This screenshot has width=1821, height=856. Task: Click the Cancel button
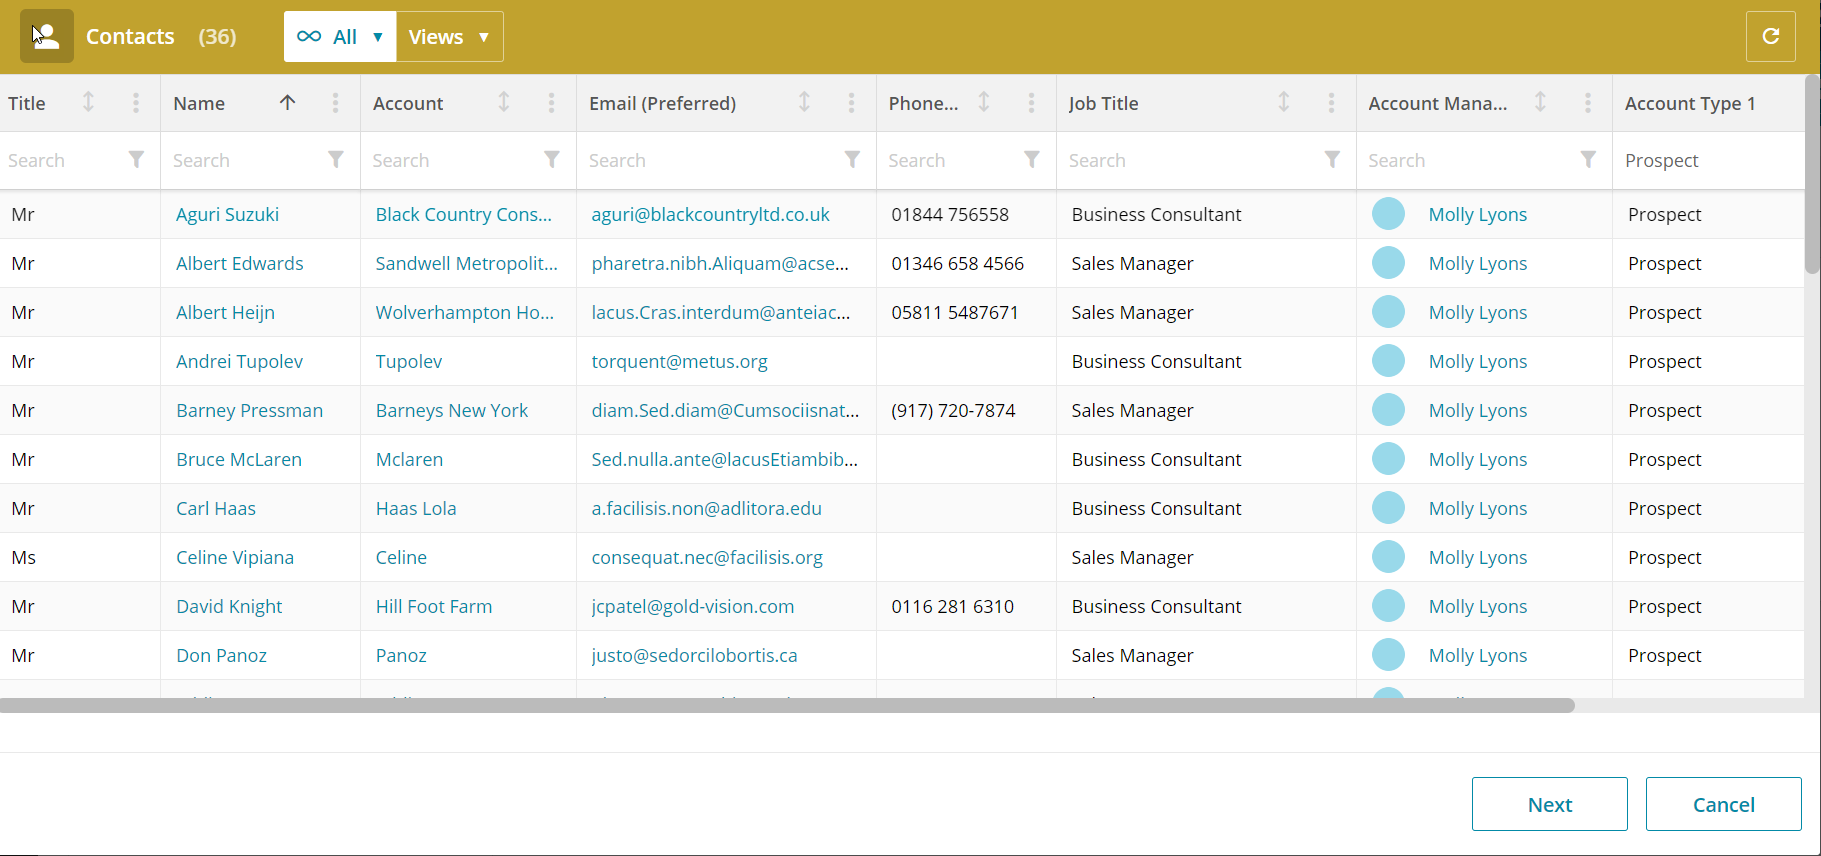[x=1723, y=804]
